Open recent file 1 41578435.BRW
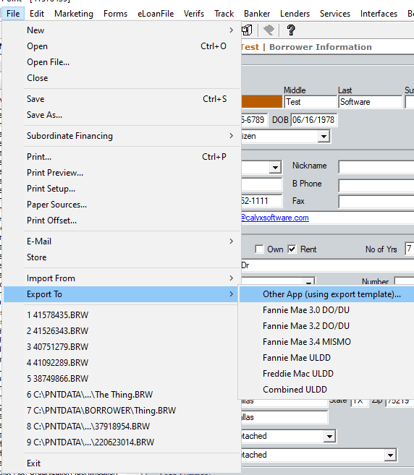Viewport: 414px width, 475px height. click(122, 315)
